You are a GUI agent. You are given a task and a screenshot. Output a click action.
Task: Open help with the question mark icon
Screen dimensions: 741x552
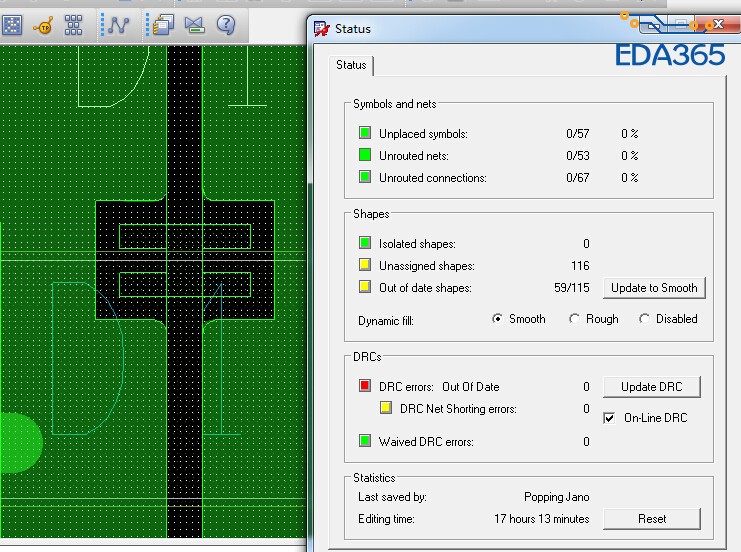[226, 25]
